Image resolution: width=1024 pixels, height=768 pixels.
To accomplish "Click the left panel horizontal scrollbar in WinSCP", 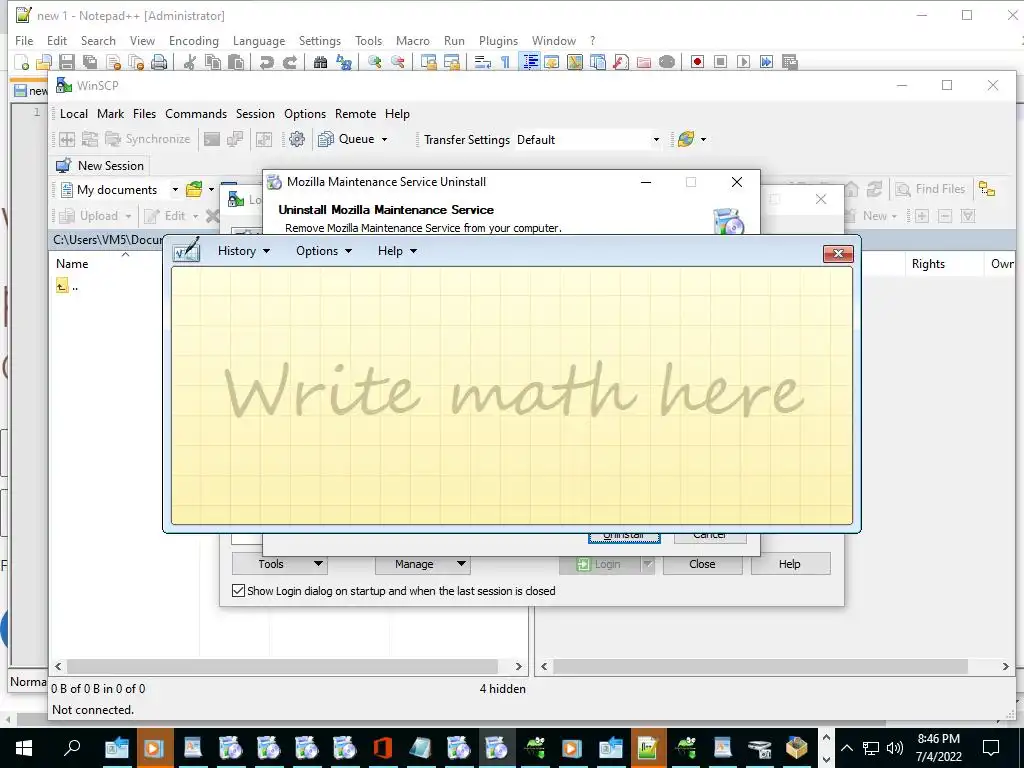I will 282,667.
